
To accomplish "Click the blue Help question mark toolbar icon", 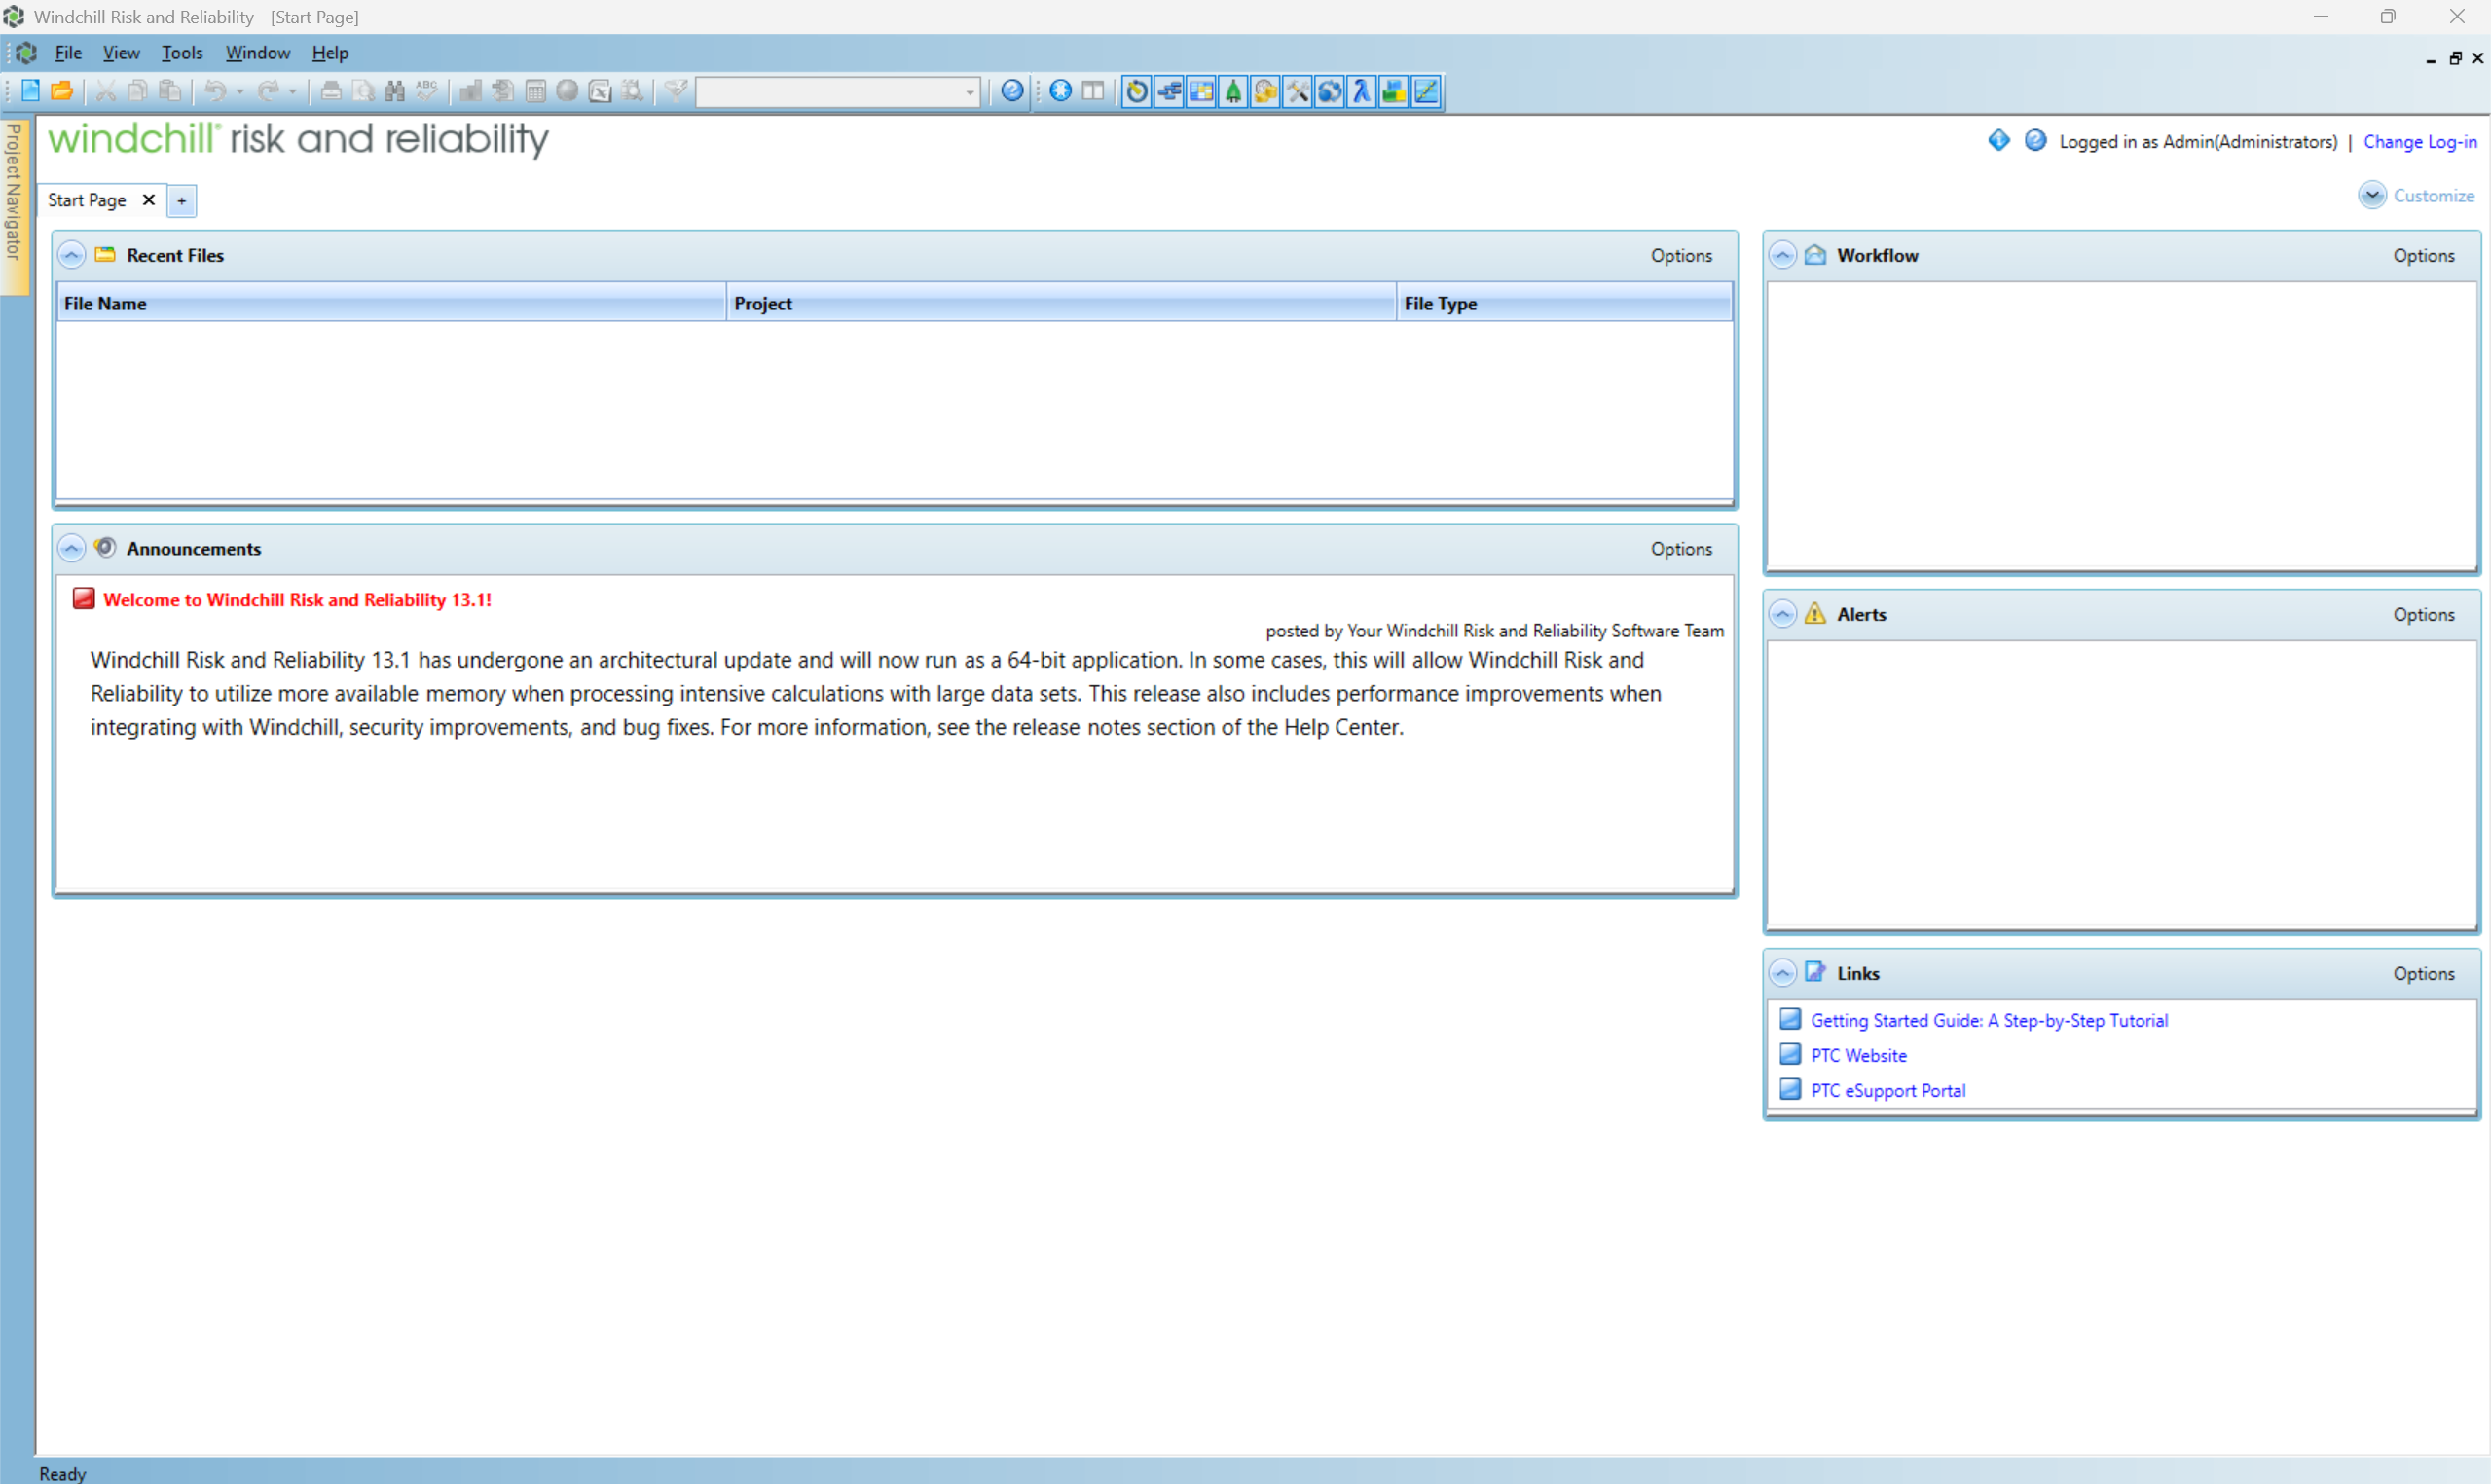I will click(1012, 91).
